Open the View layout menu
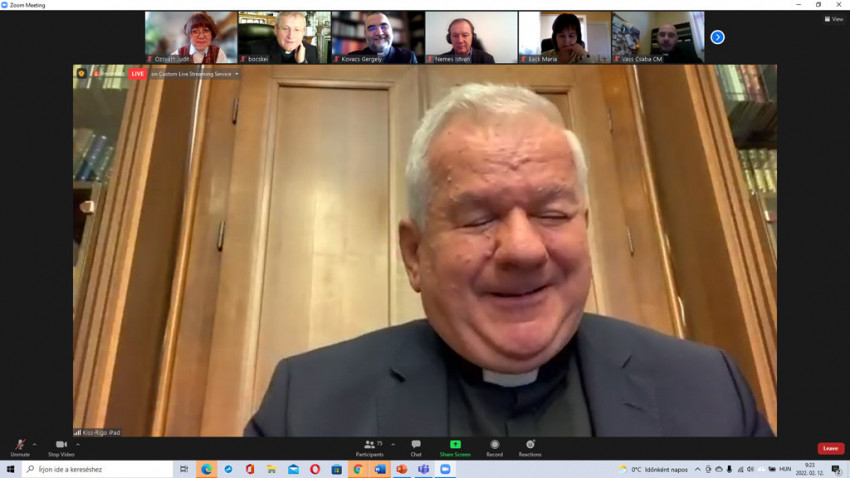 [x=833, y=19]
